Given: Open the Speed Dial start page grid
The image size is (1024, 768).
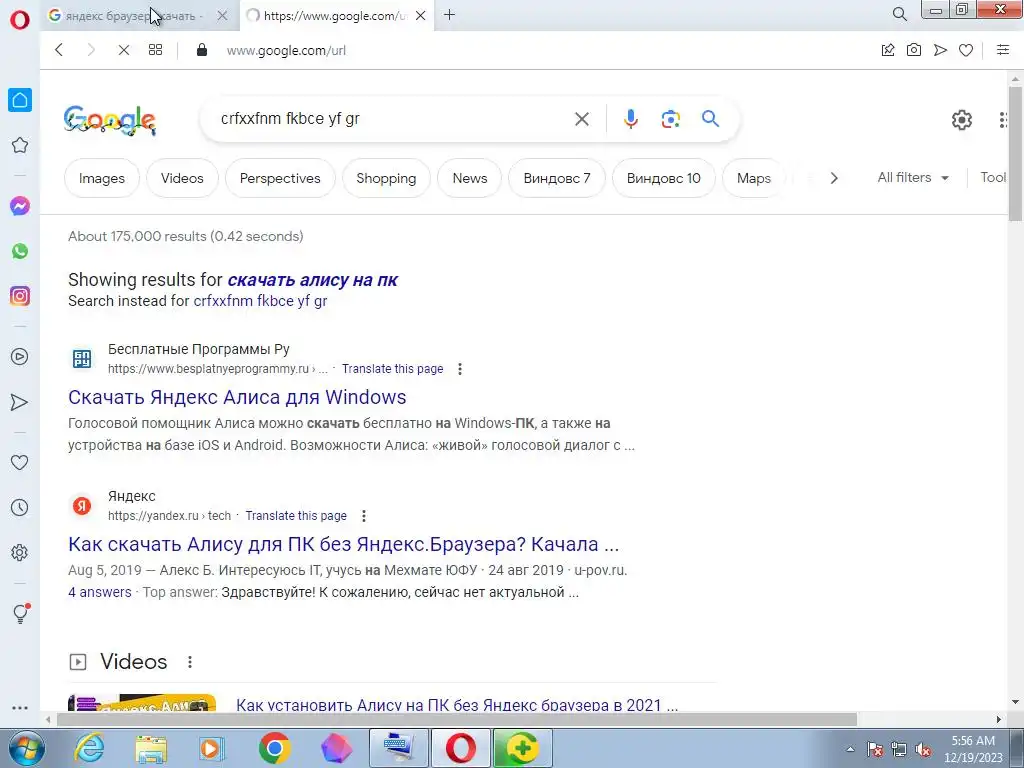Looking at the screenshot, I should point(155,50).
